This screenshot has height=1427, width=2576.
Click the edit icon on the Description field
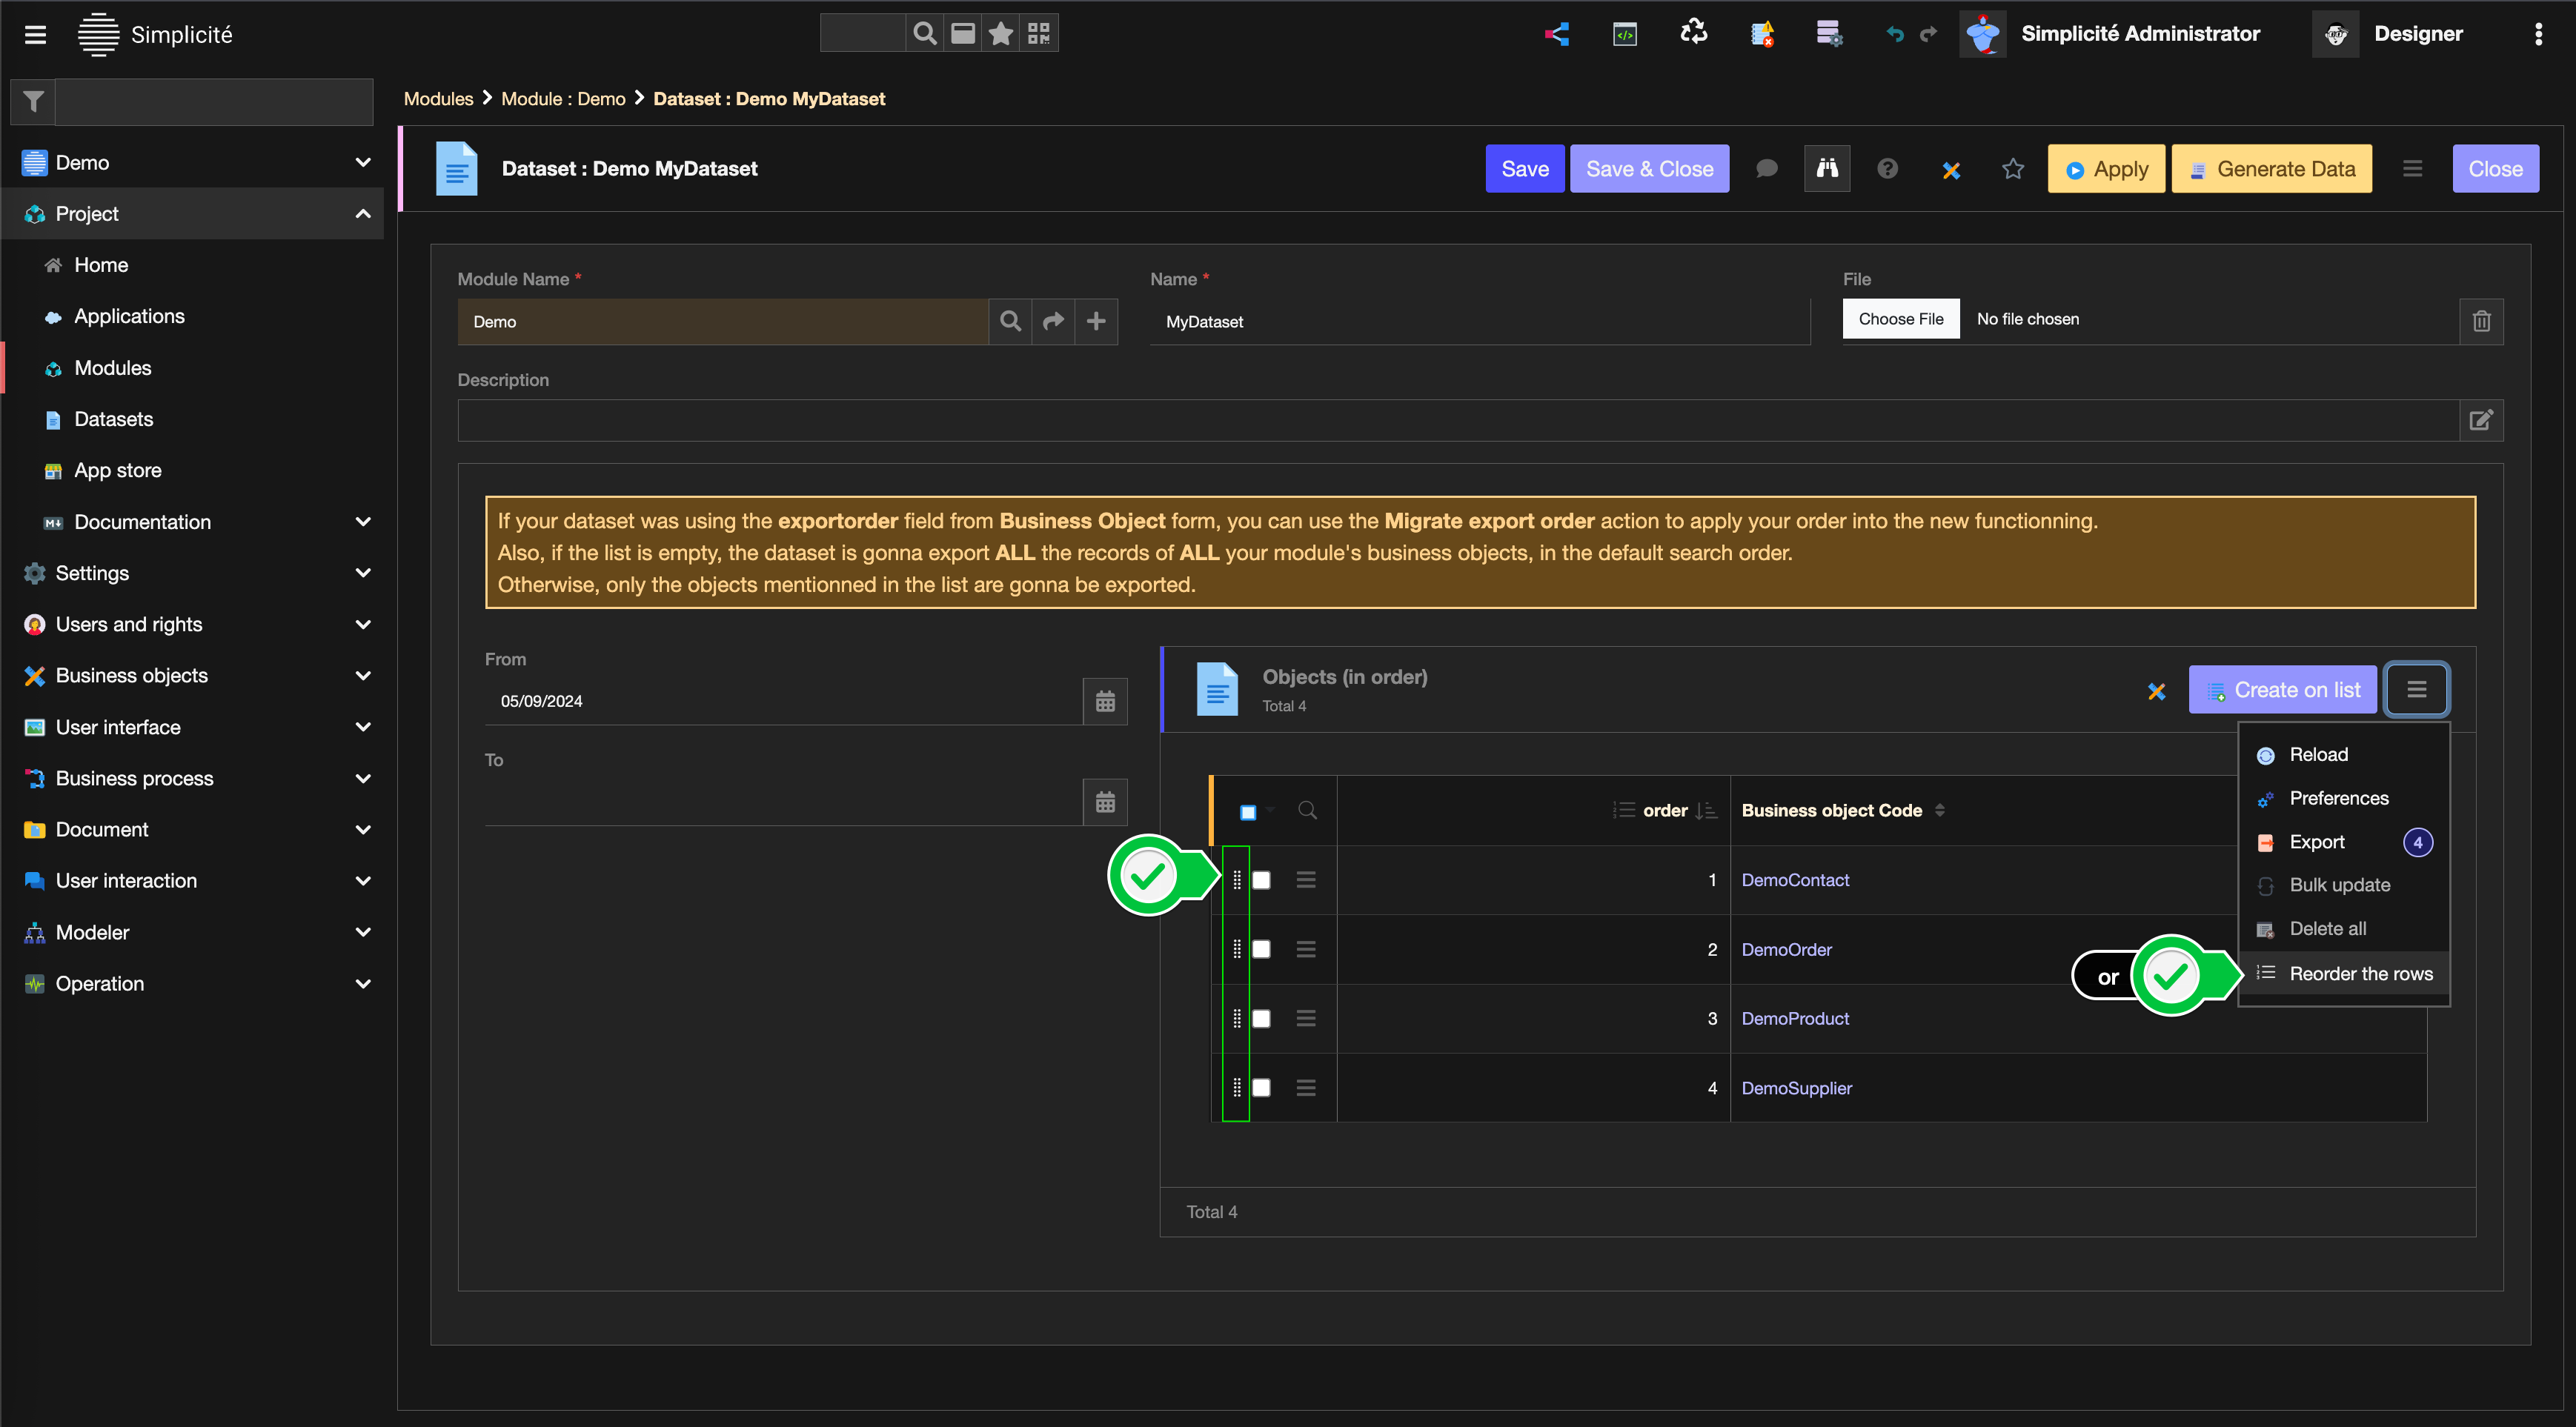(2481, 420)
